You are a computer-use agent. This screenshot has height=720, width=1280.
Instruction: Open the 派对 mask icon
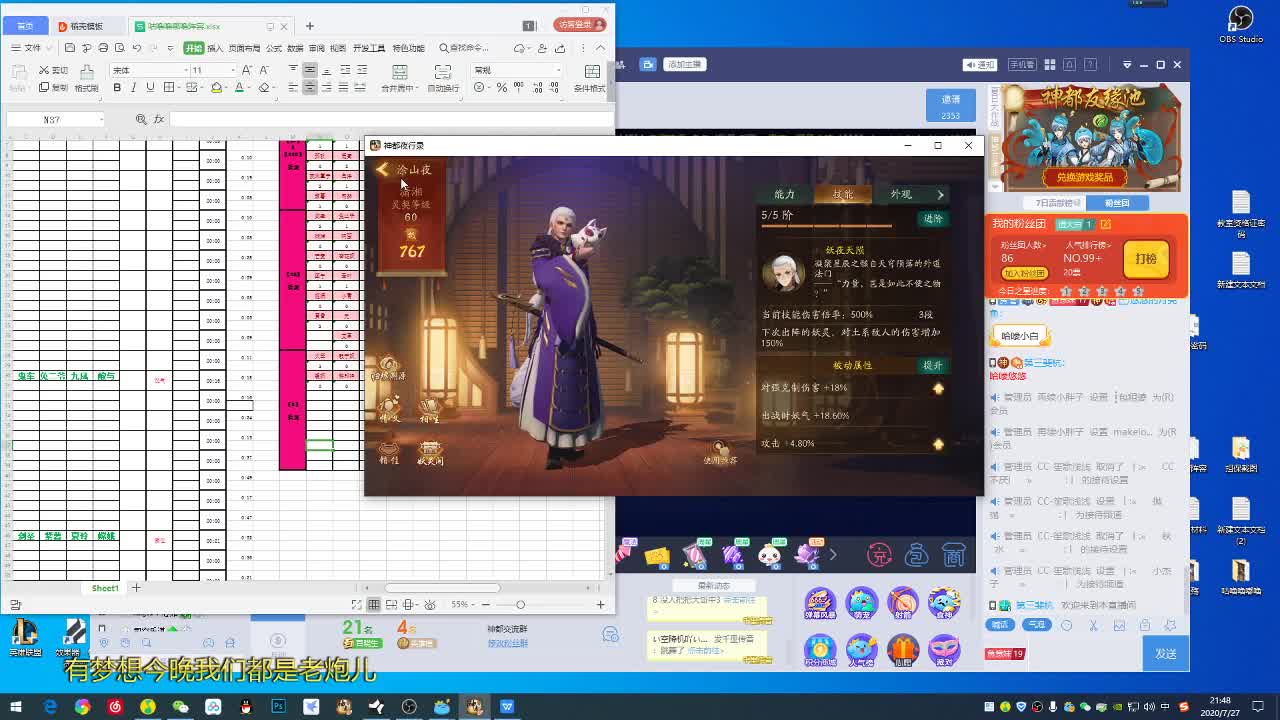coord(944,650)
